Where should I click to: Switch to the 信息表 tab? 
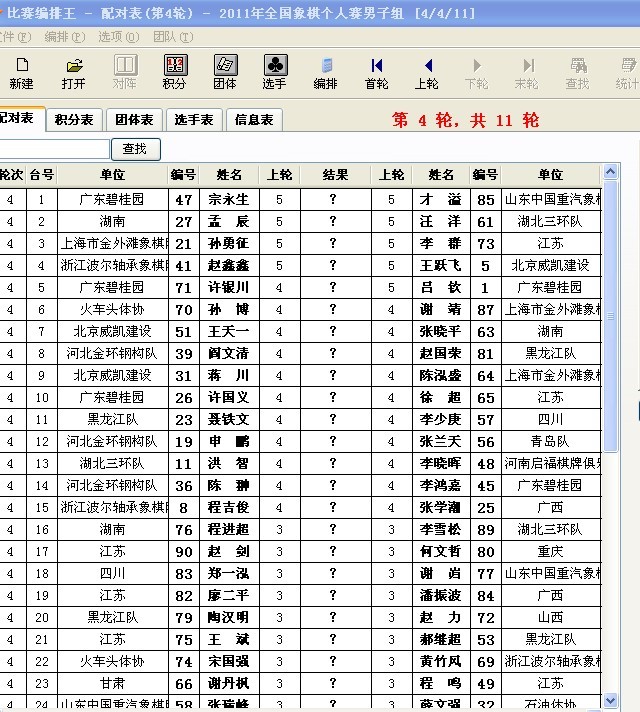click(254, 120)
